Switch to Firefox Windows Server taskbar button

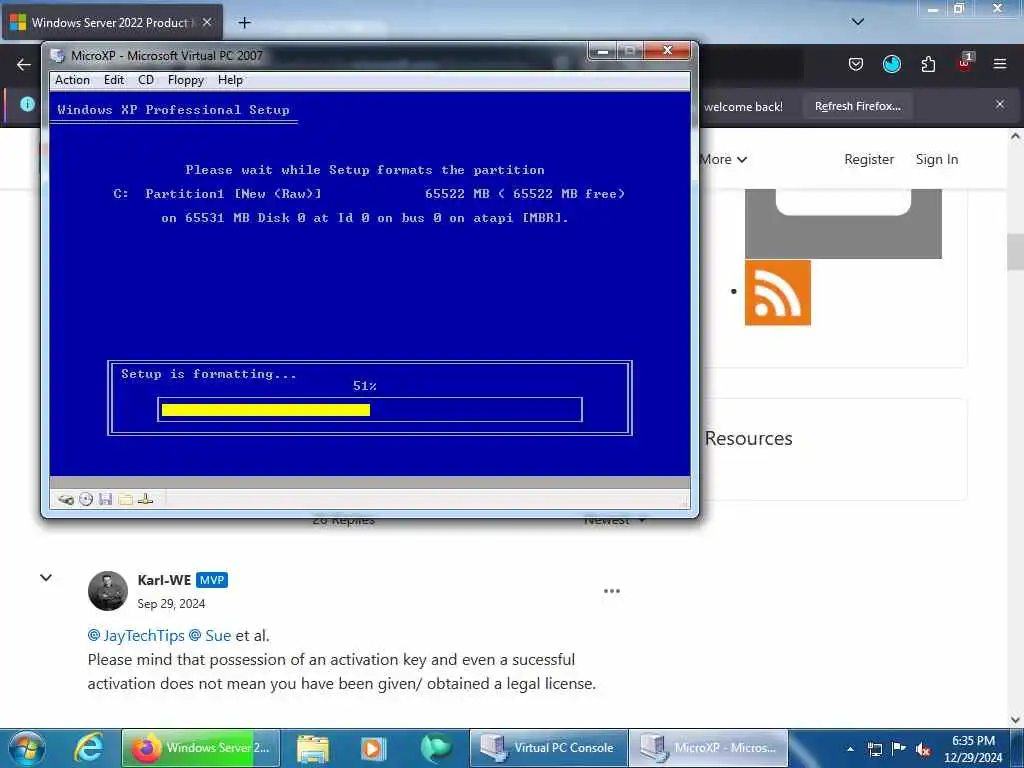[x=201, y=748]
